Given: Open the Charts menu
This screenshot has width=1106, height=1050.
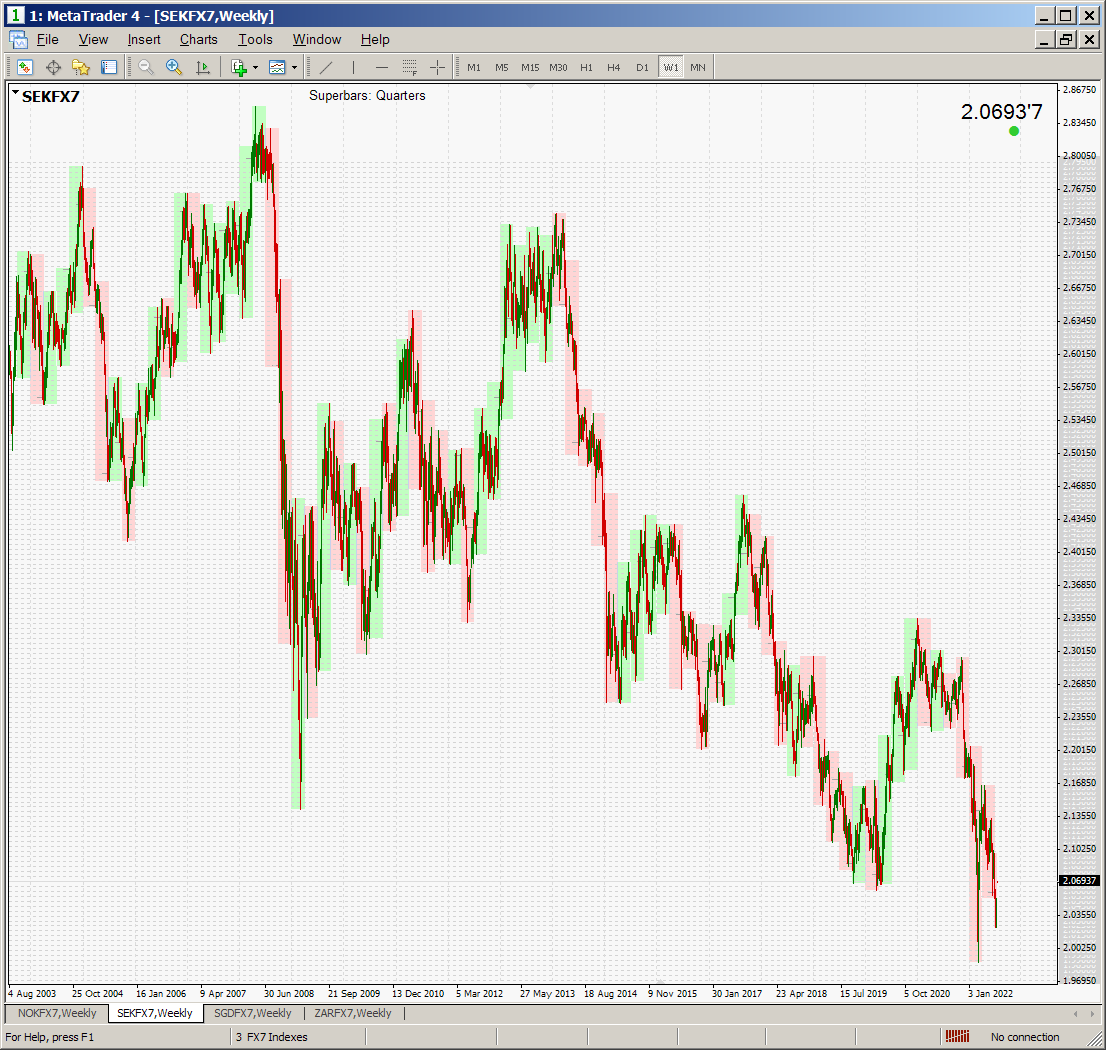Looking at the screenshot, I should coord(198,40).
